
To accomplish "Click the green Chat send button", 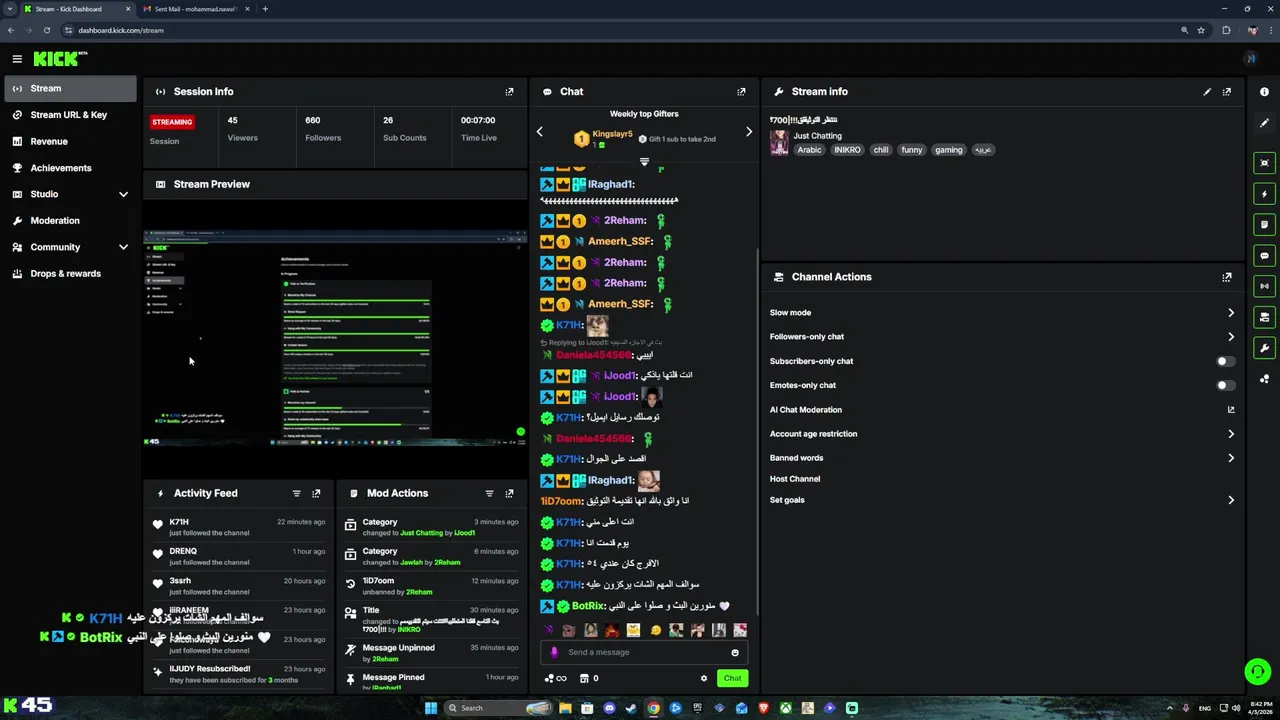I will click(x=732, y=678).
